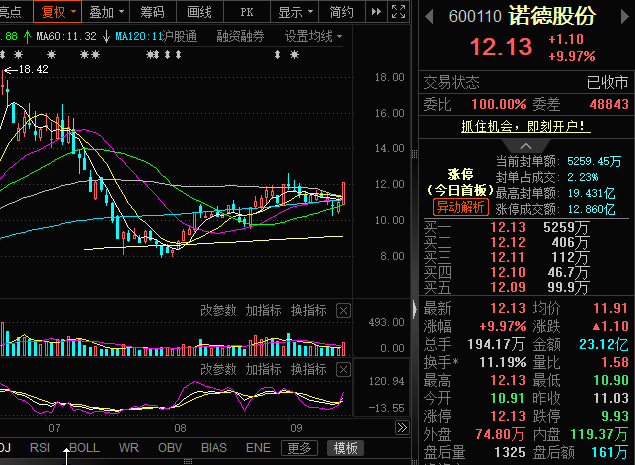Click 加指标 in volume panel
Screen dimensions: 635x465
tap(263, 311)
